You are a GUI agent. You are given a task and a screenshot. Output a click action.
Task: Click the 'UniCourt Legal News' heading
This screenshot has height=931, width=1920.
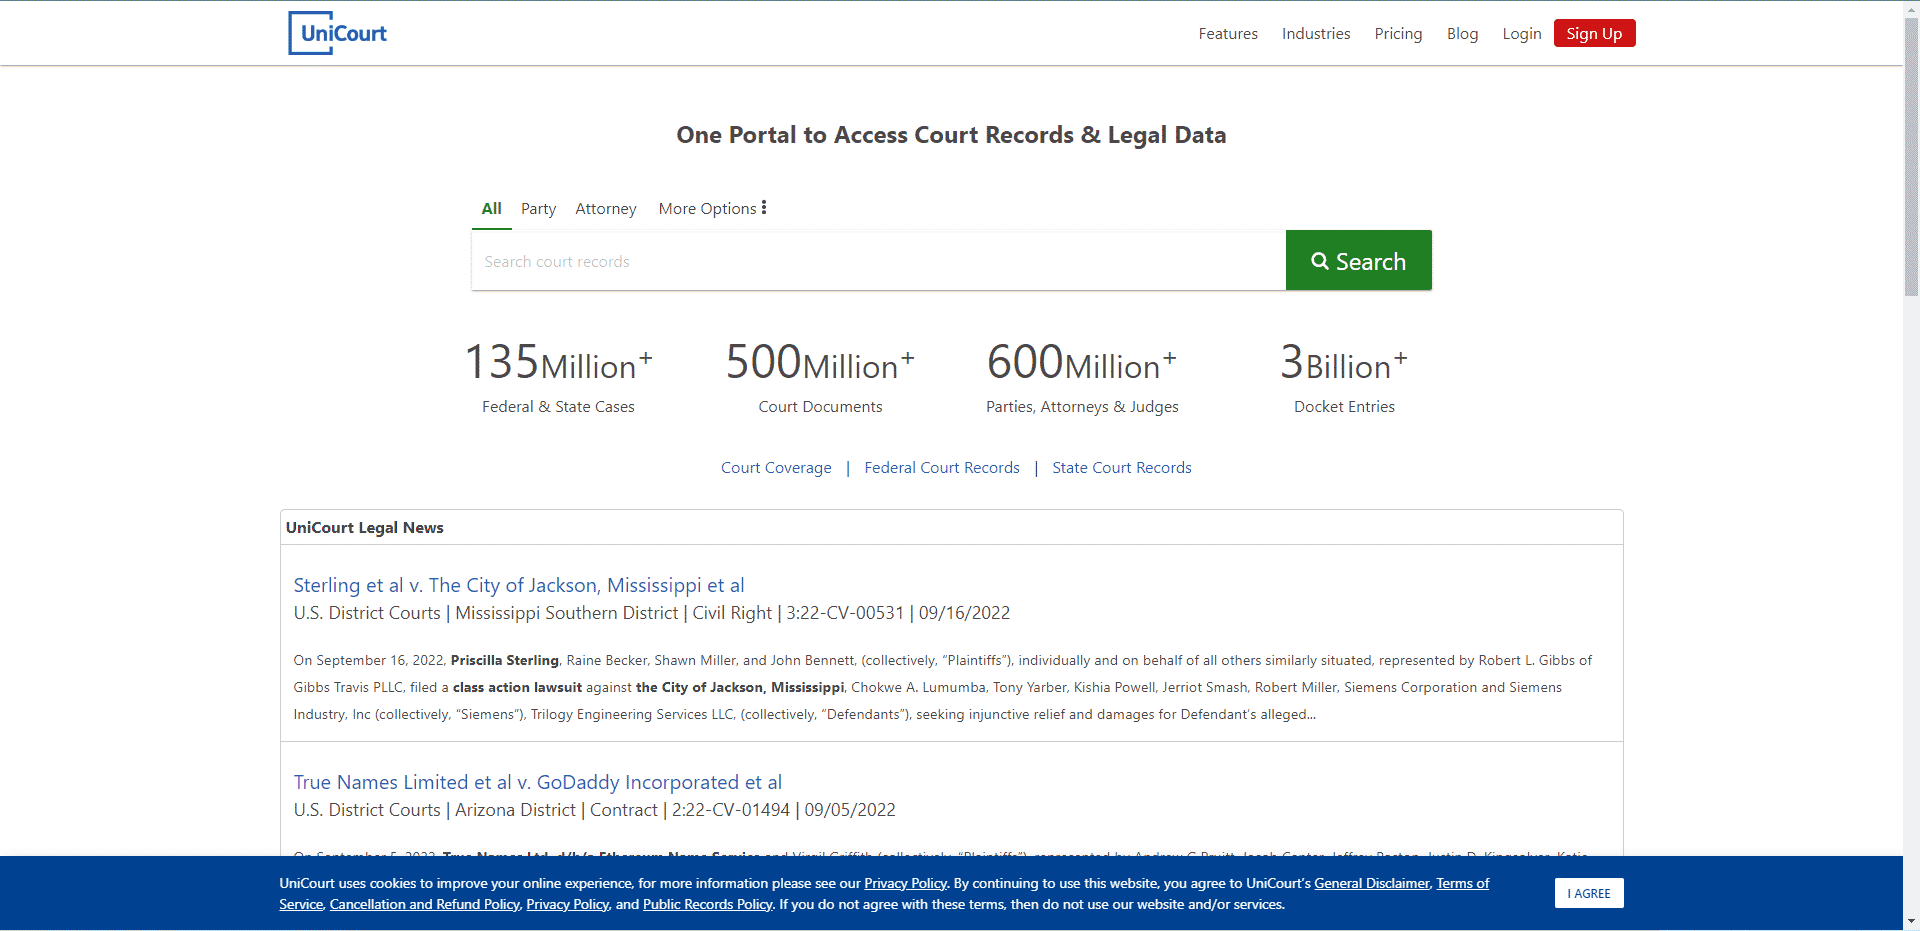pyautogui.click(x=365, y=528)
